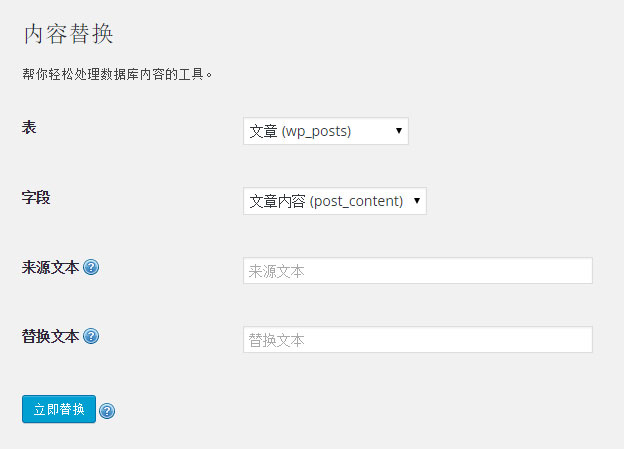Click the 内容替换 page heading

tap(69, 34)
